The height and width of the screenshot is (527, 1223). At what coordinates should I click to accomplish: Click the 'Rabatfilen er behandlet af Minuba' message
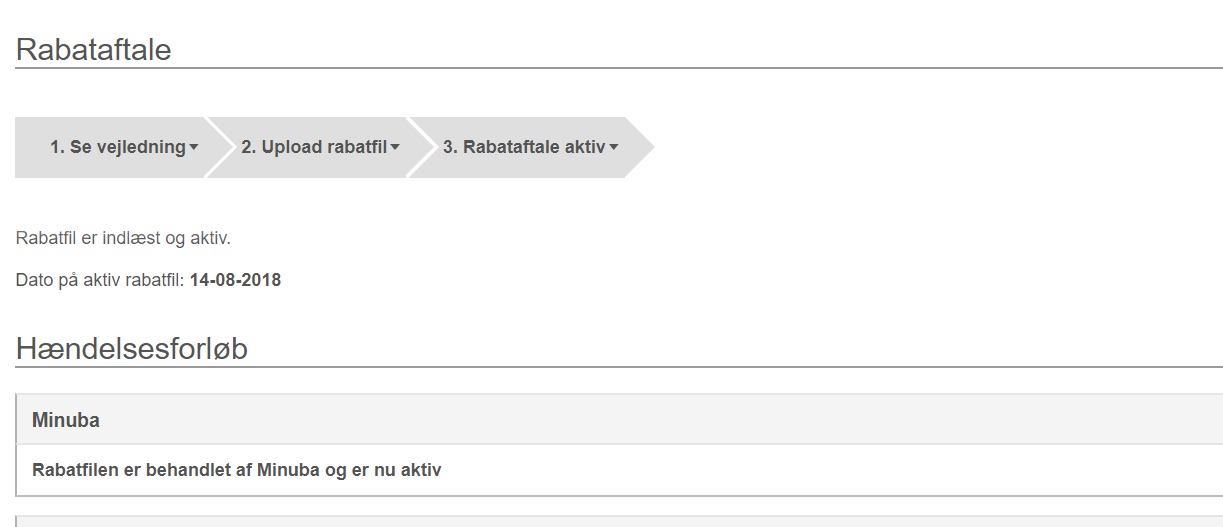237,470
